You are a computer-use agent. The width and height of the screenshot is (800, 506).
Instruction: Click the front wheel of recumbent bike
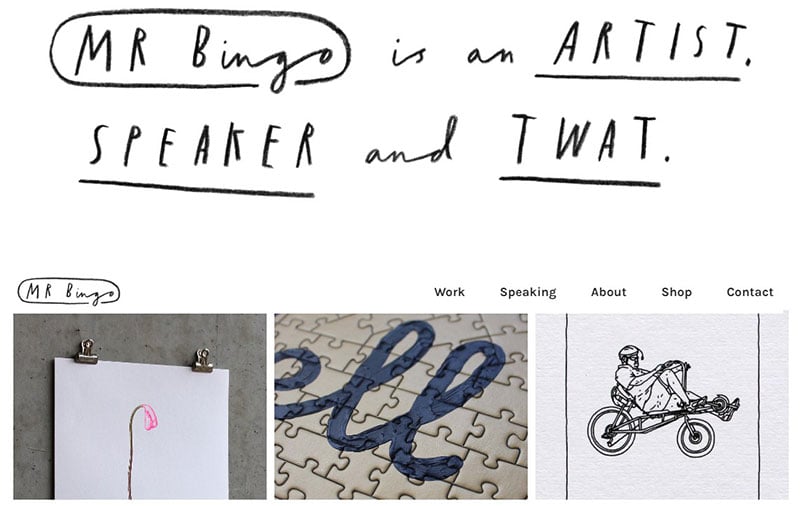pos(696,437)
